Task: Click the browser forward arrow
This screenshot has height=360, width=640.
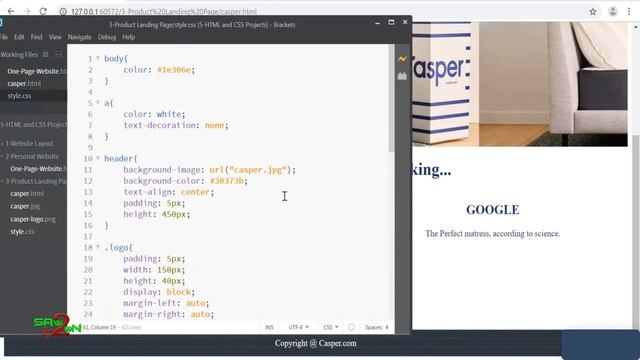Action: 27,11
